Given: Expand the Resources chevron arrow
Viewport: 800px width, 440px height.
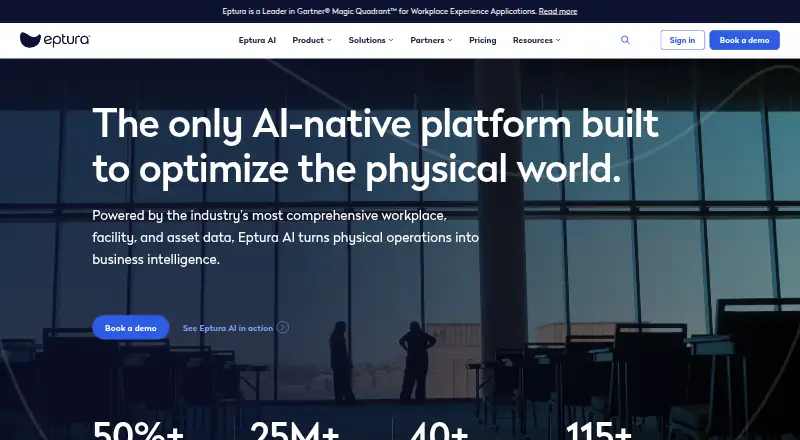Looking at the screenshot, I should (x=558, y=40).
